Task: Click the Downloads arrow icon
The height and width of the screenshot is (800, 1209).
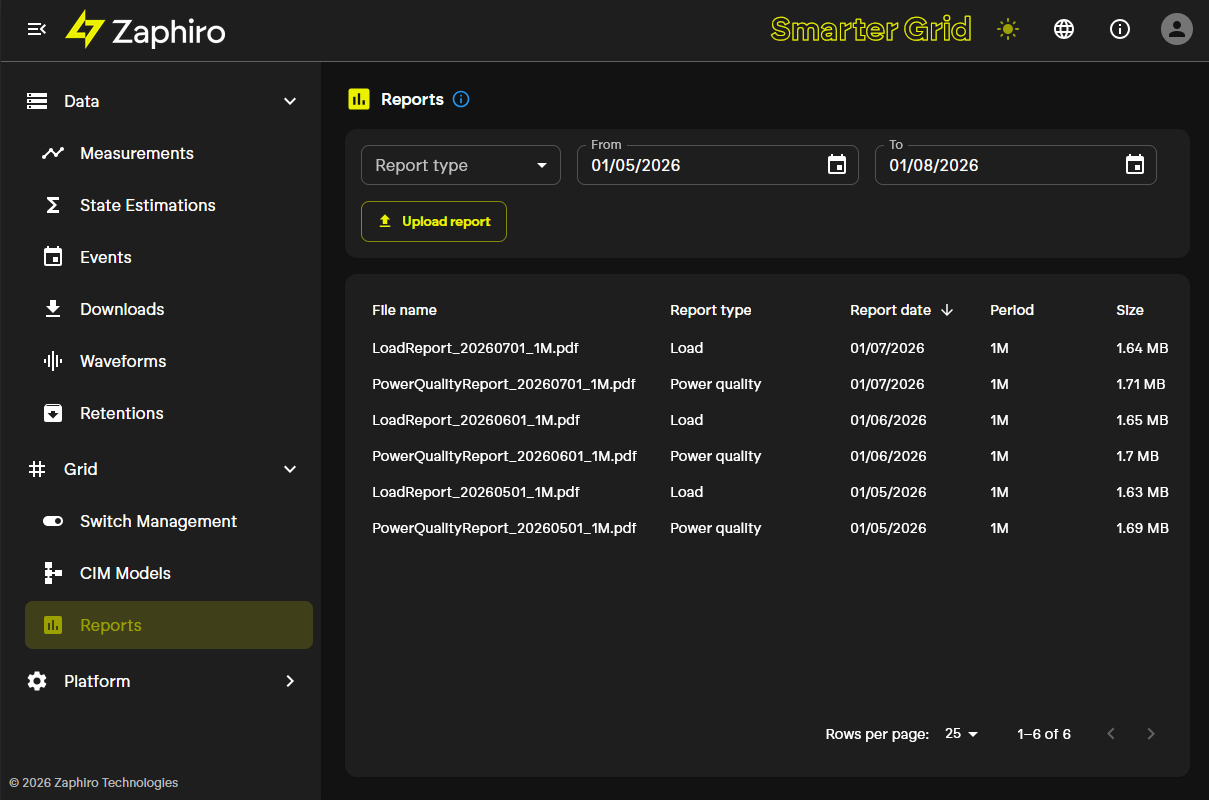Action: point(53,309)
